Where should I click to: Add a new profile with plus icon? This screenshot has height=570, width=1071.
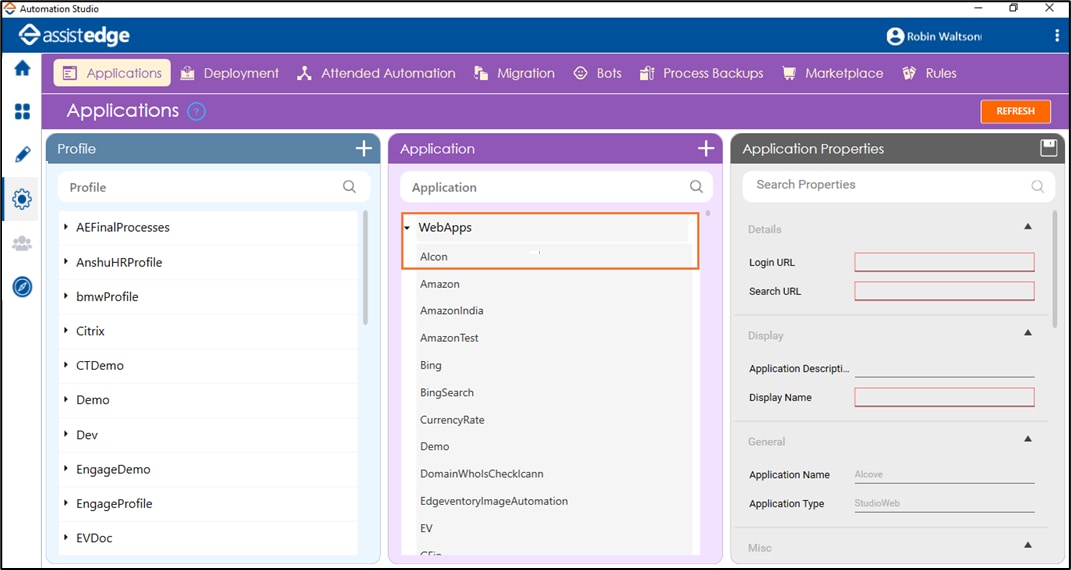[364, 149]
